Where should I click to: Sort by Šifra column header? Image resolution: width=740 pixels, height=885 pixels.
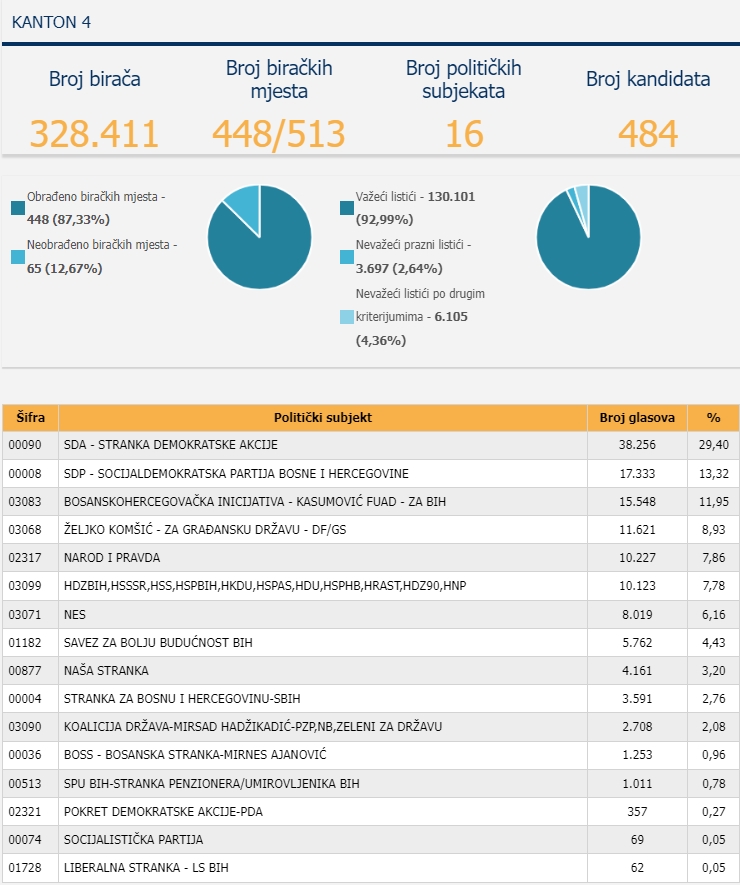(x=30, y=418)
